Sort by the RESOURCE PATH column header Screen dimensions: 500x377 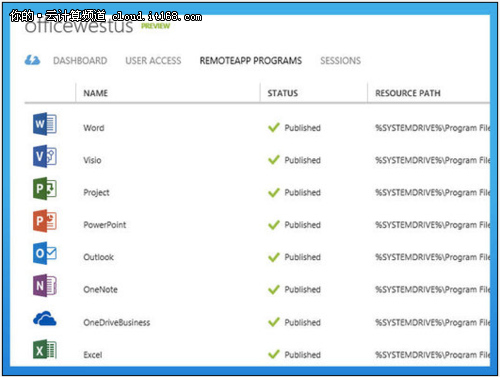point(408,93)
